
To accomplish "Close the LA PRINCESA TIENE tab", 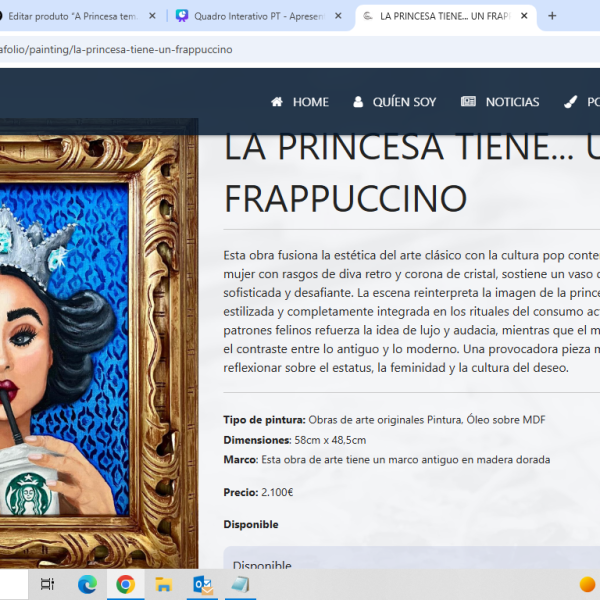I will click(524, 16).
